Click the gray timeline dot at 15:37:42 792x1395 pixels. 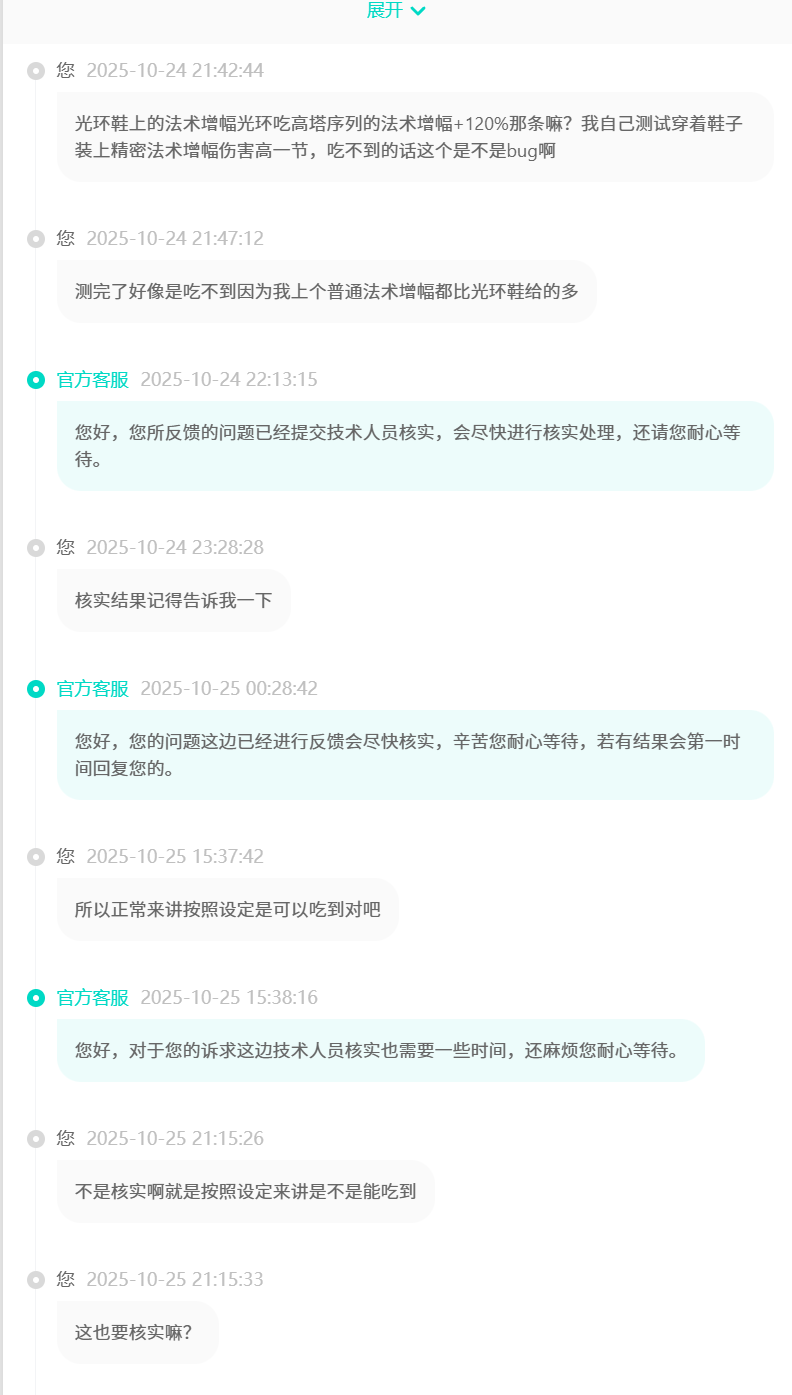[x=36, y=857]
